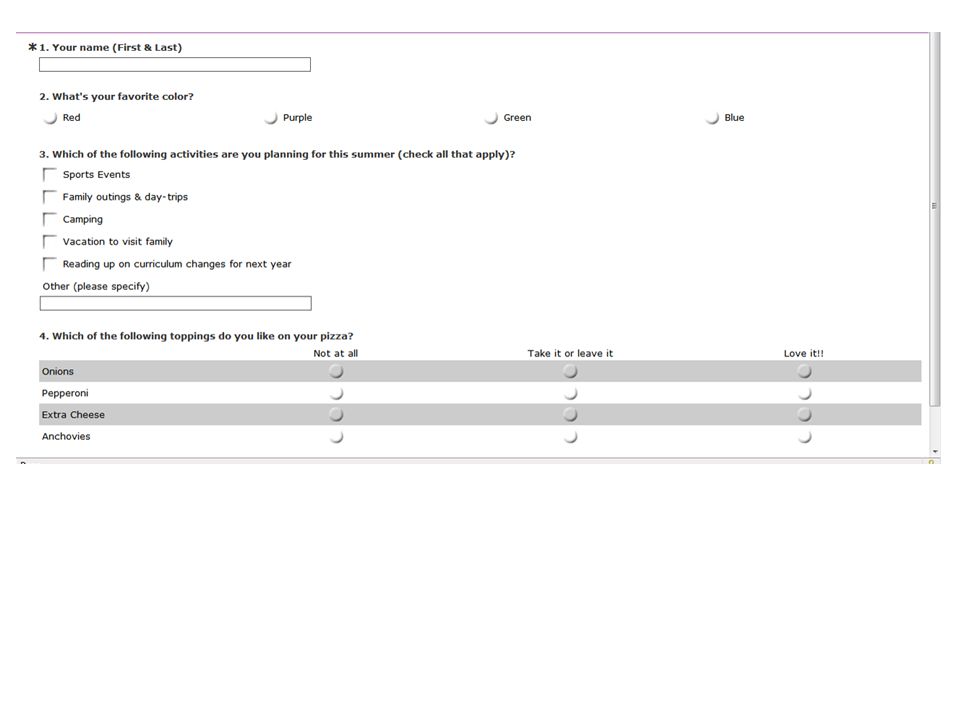Click the Family outings & day-trips label
The height and width of the screenshot is (720, 960).
(x=125, y=197)
